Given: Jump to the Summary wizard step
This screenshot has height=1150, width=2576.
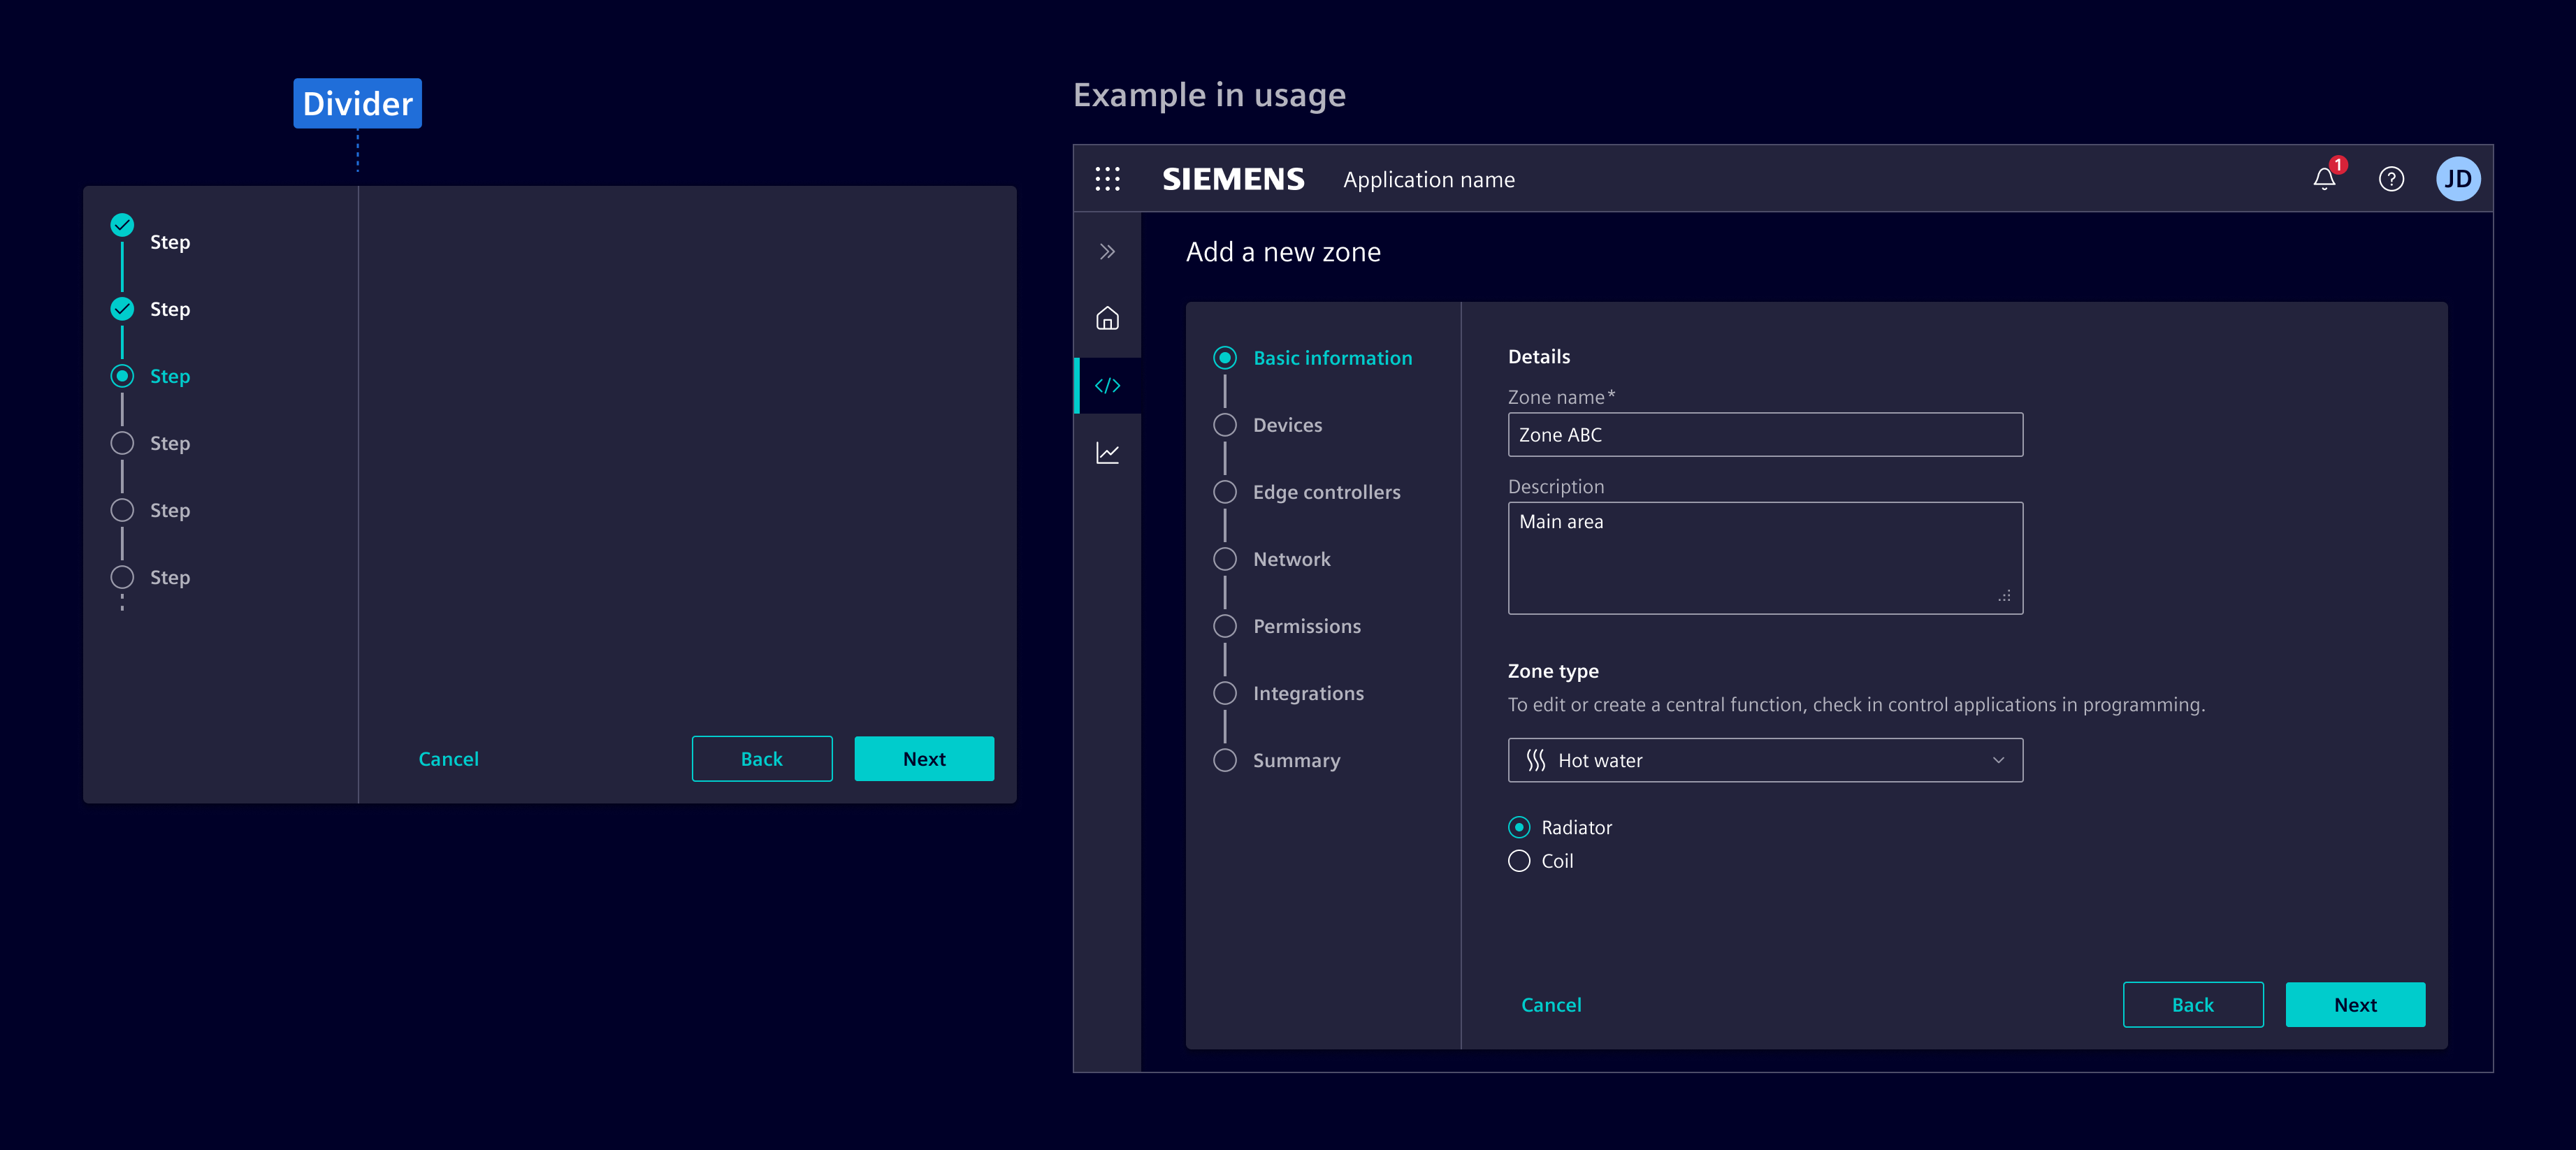Looking at the screenshot, I should click(x=1296, y=760).
